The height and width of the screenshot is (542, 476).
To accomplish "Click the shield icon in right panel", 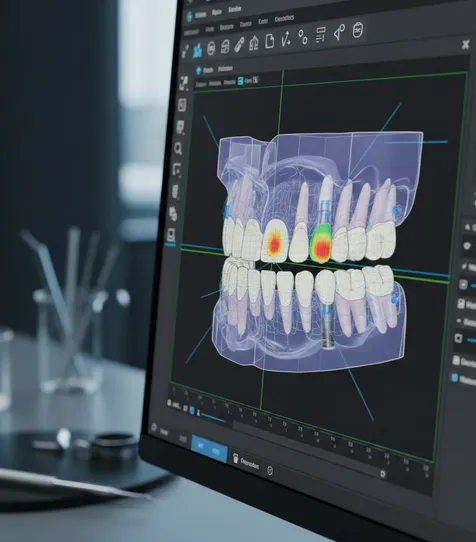I will pyautogui.click(x=467, y=246).
